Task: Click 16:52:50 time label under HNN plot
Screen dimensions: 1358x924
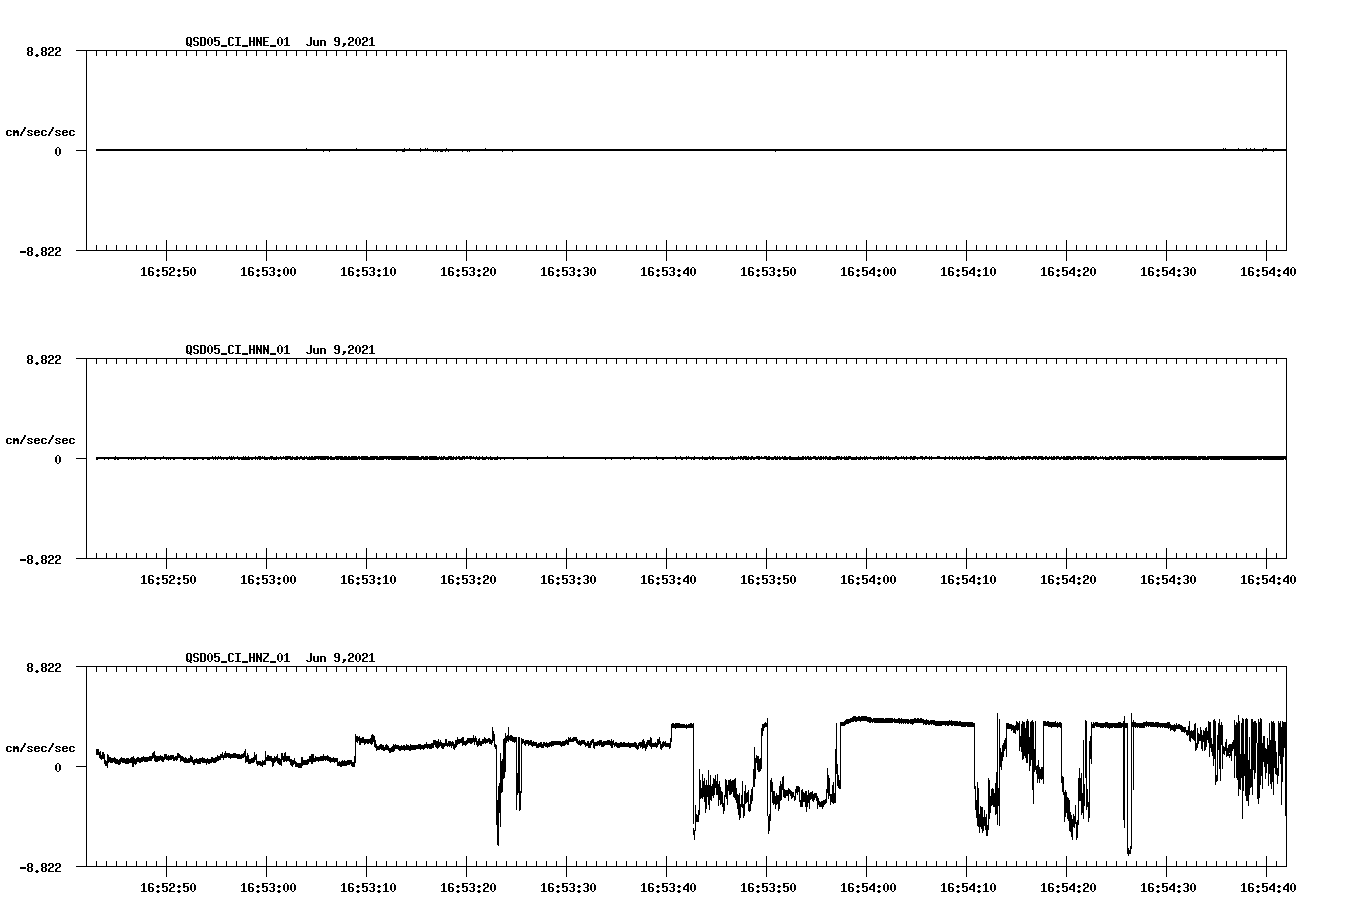Action: [168, 580]
